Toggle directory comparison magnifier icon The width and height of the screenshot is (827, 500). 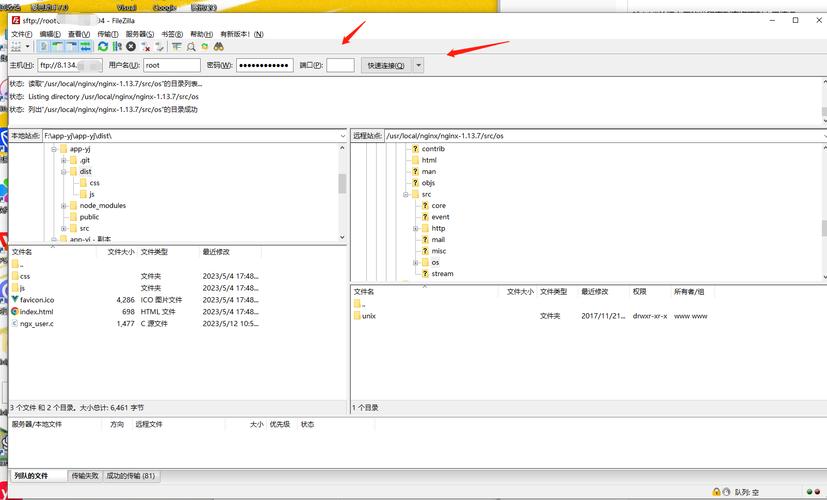click(x=191, y=46)
